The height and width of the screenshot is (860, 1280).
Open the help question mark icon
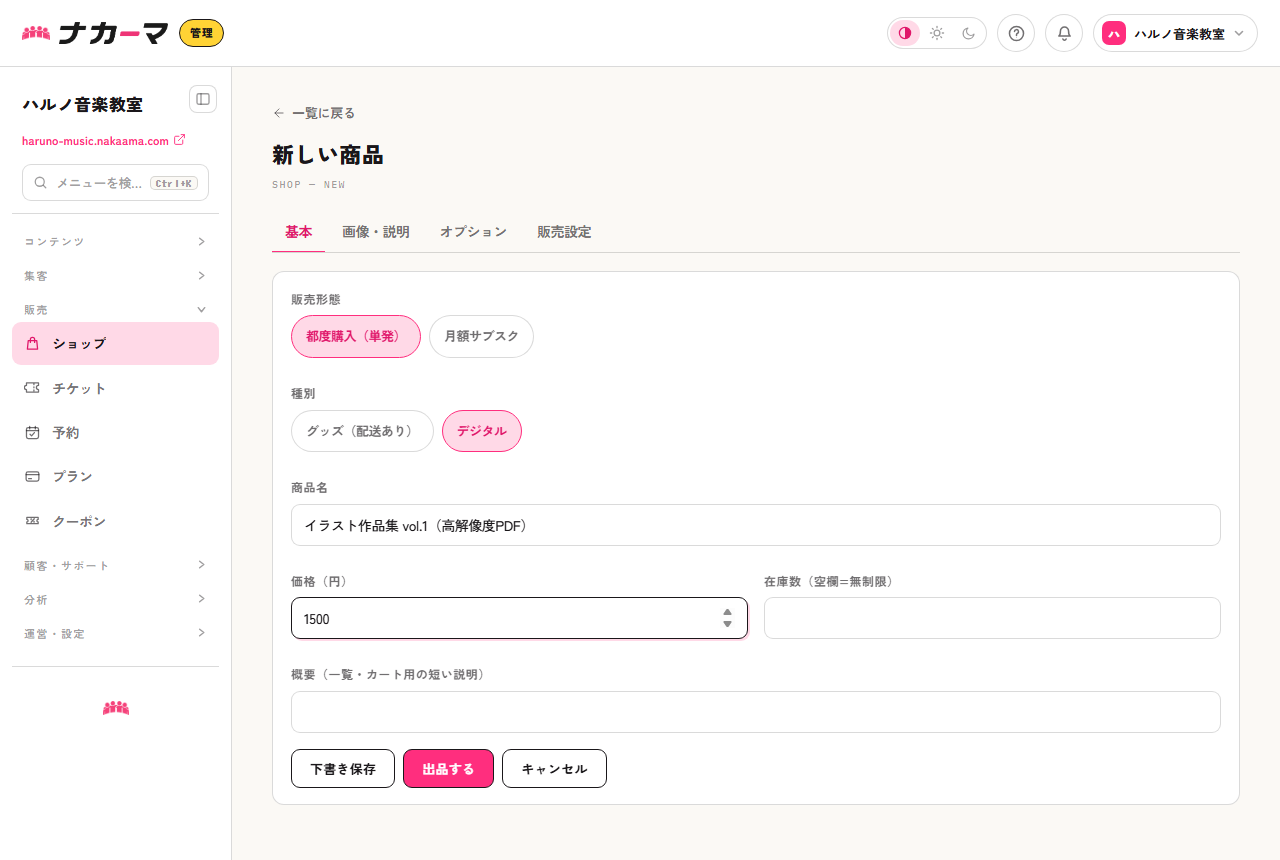1016,33
